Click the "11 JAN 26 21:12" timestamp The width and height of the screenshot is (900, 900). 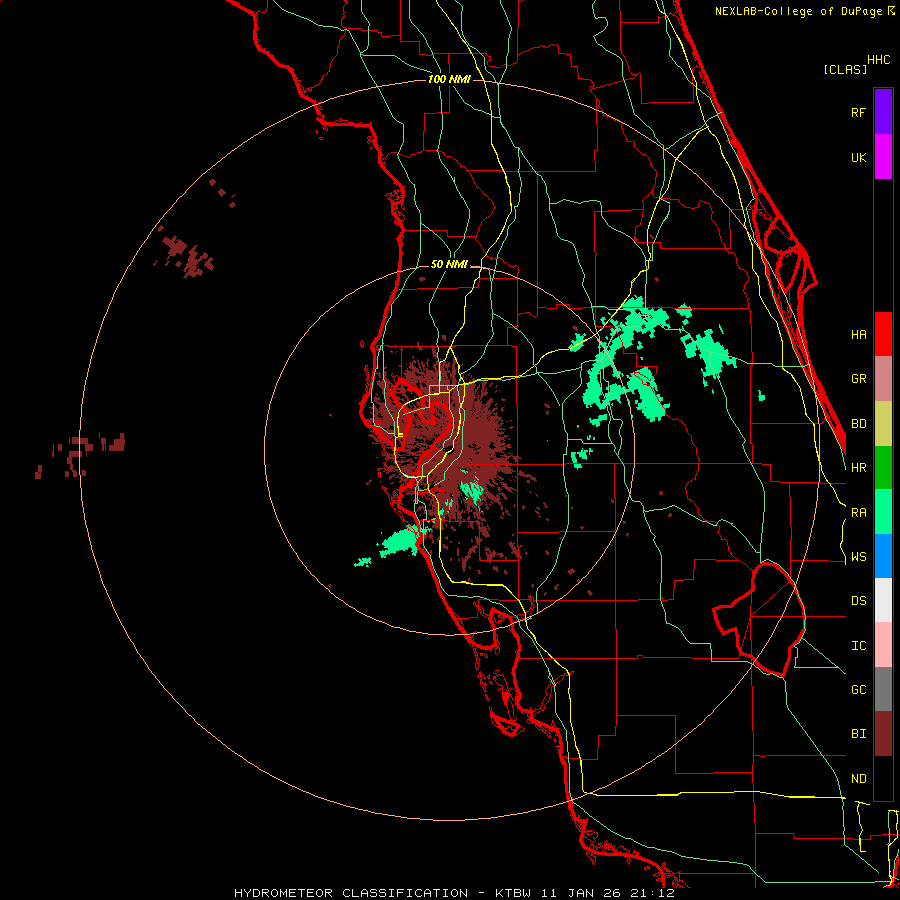(x=607, y=893)
